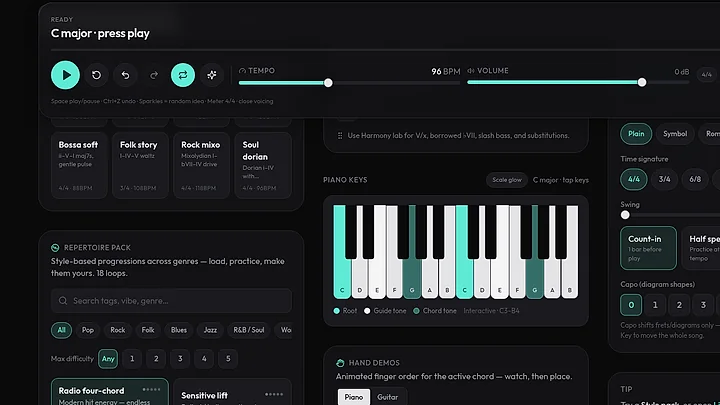This screenshot has height=405, width=720.
Task: Click the Hand Demos hand icon
Action: click(x=340, y=363)
